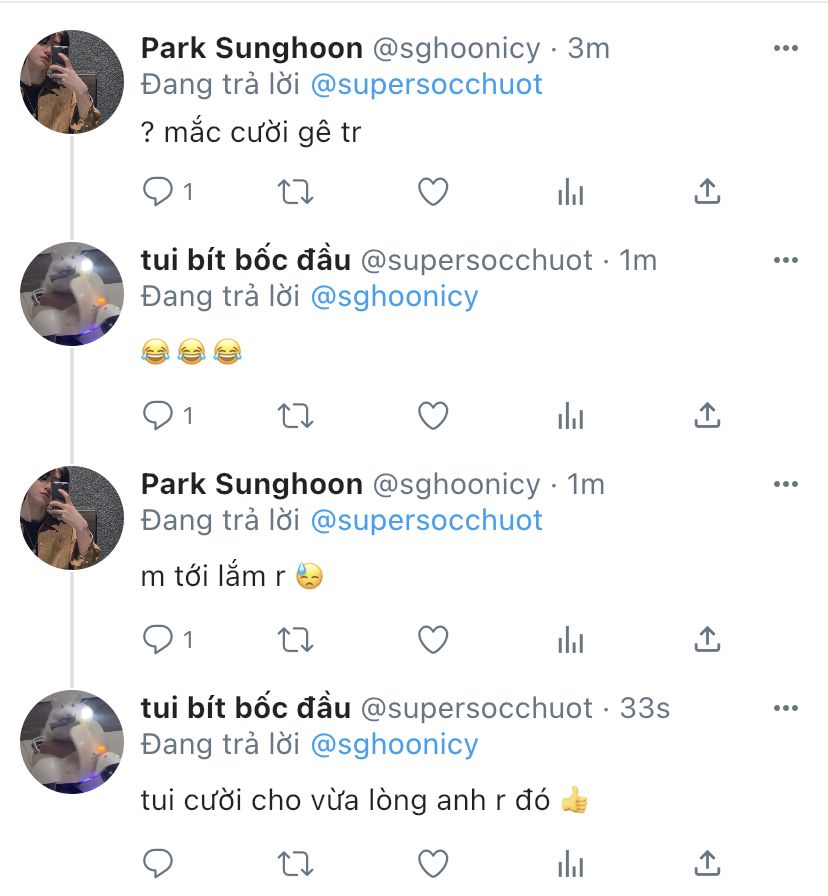Screen dimensions: 828x896
Task: Open tui bít bốc đầu's avatar on the last tweet
Action: coord(72,742)
